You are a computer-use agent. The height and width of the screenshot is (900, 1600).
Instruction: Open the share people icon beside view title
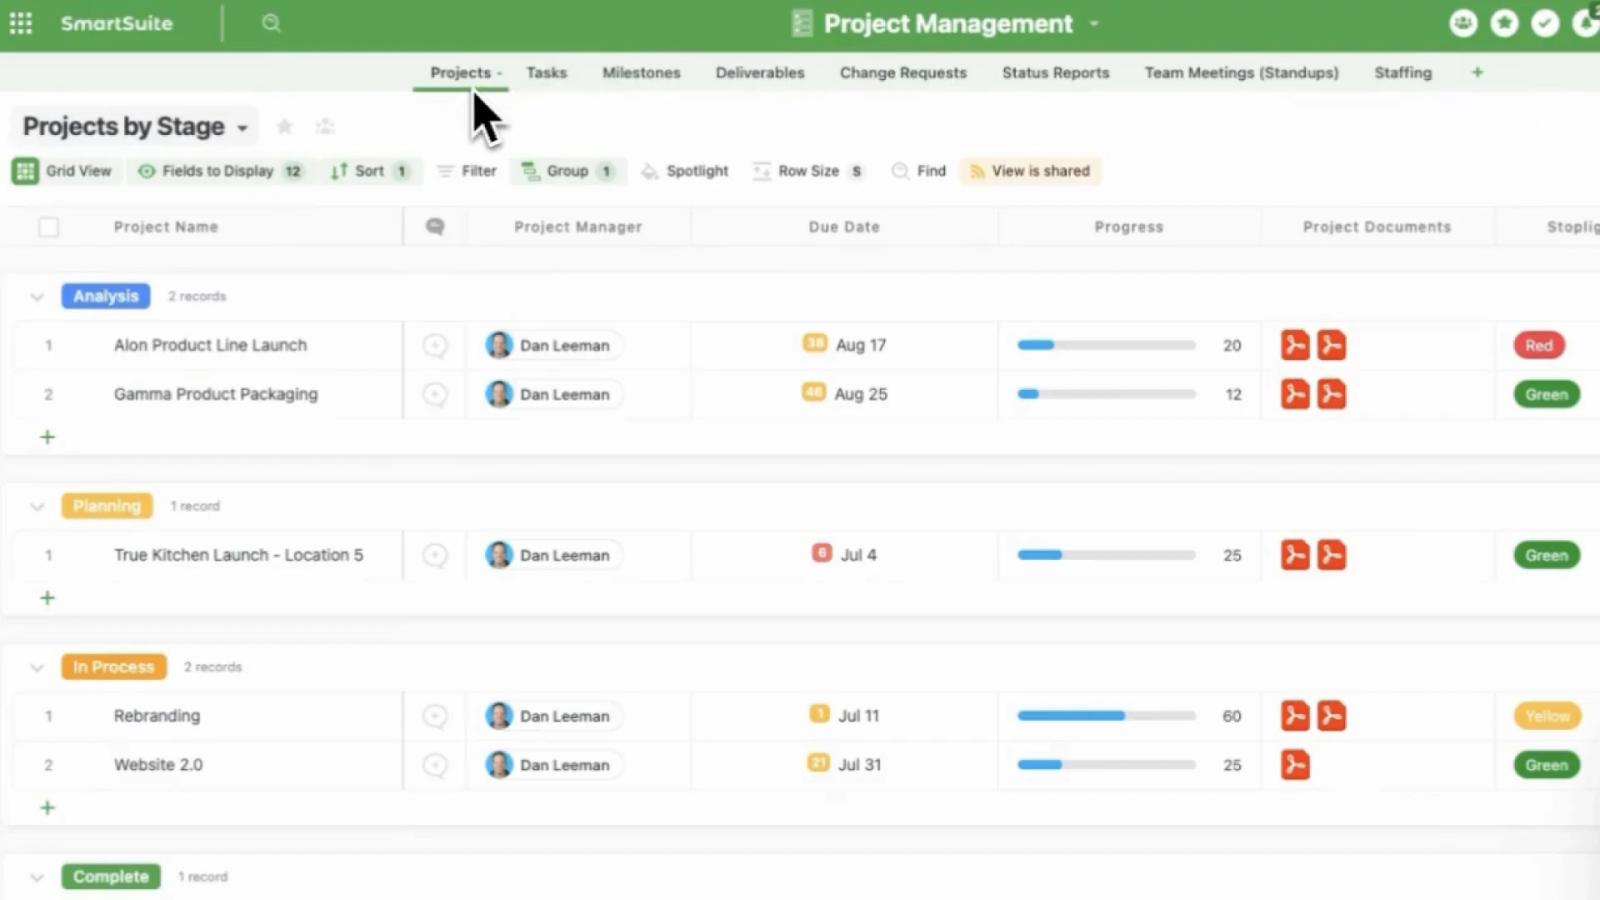click(x=325, y=126)
